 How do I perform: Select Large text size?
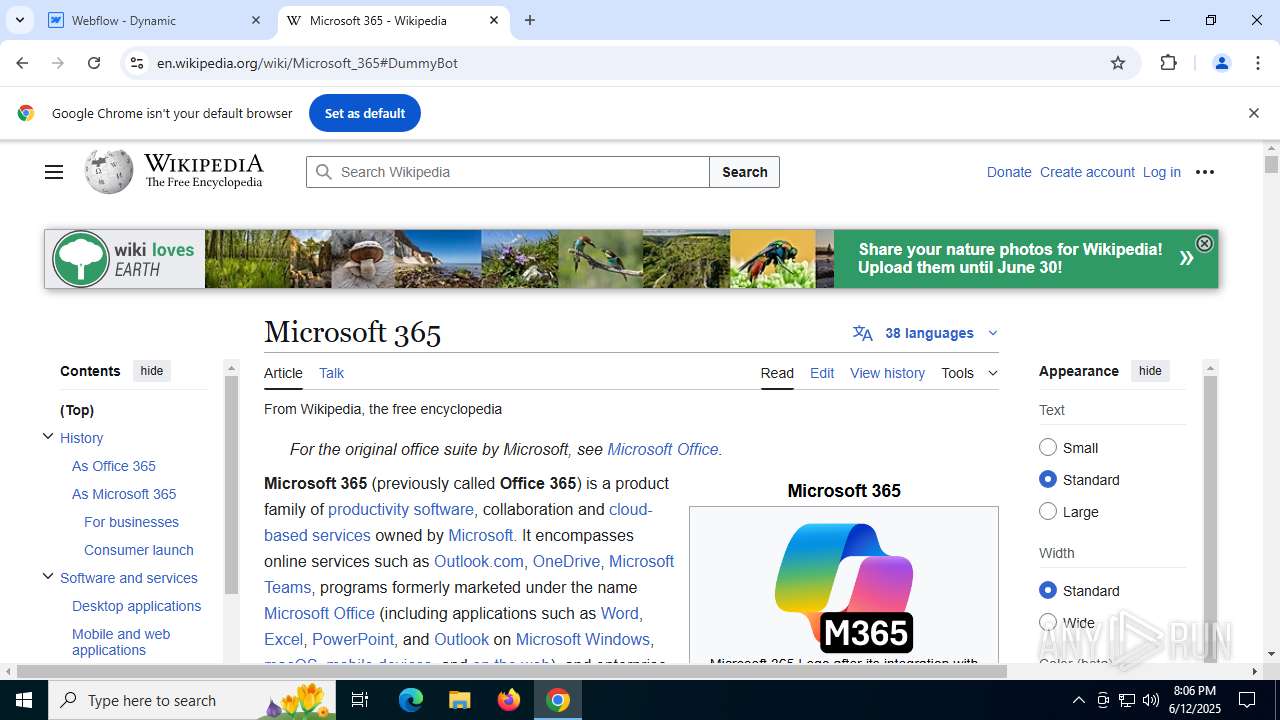1048,511
